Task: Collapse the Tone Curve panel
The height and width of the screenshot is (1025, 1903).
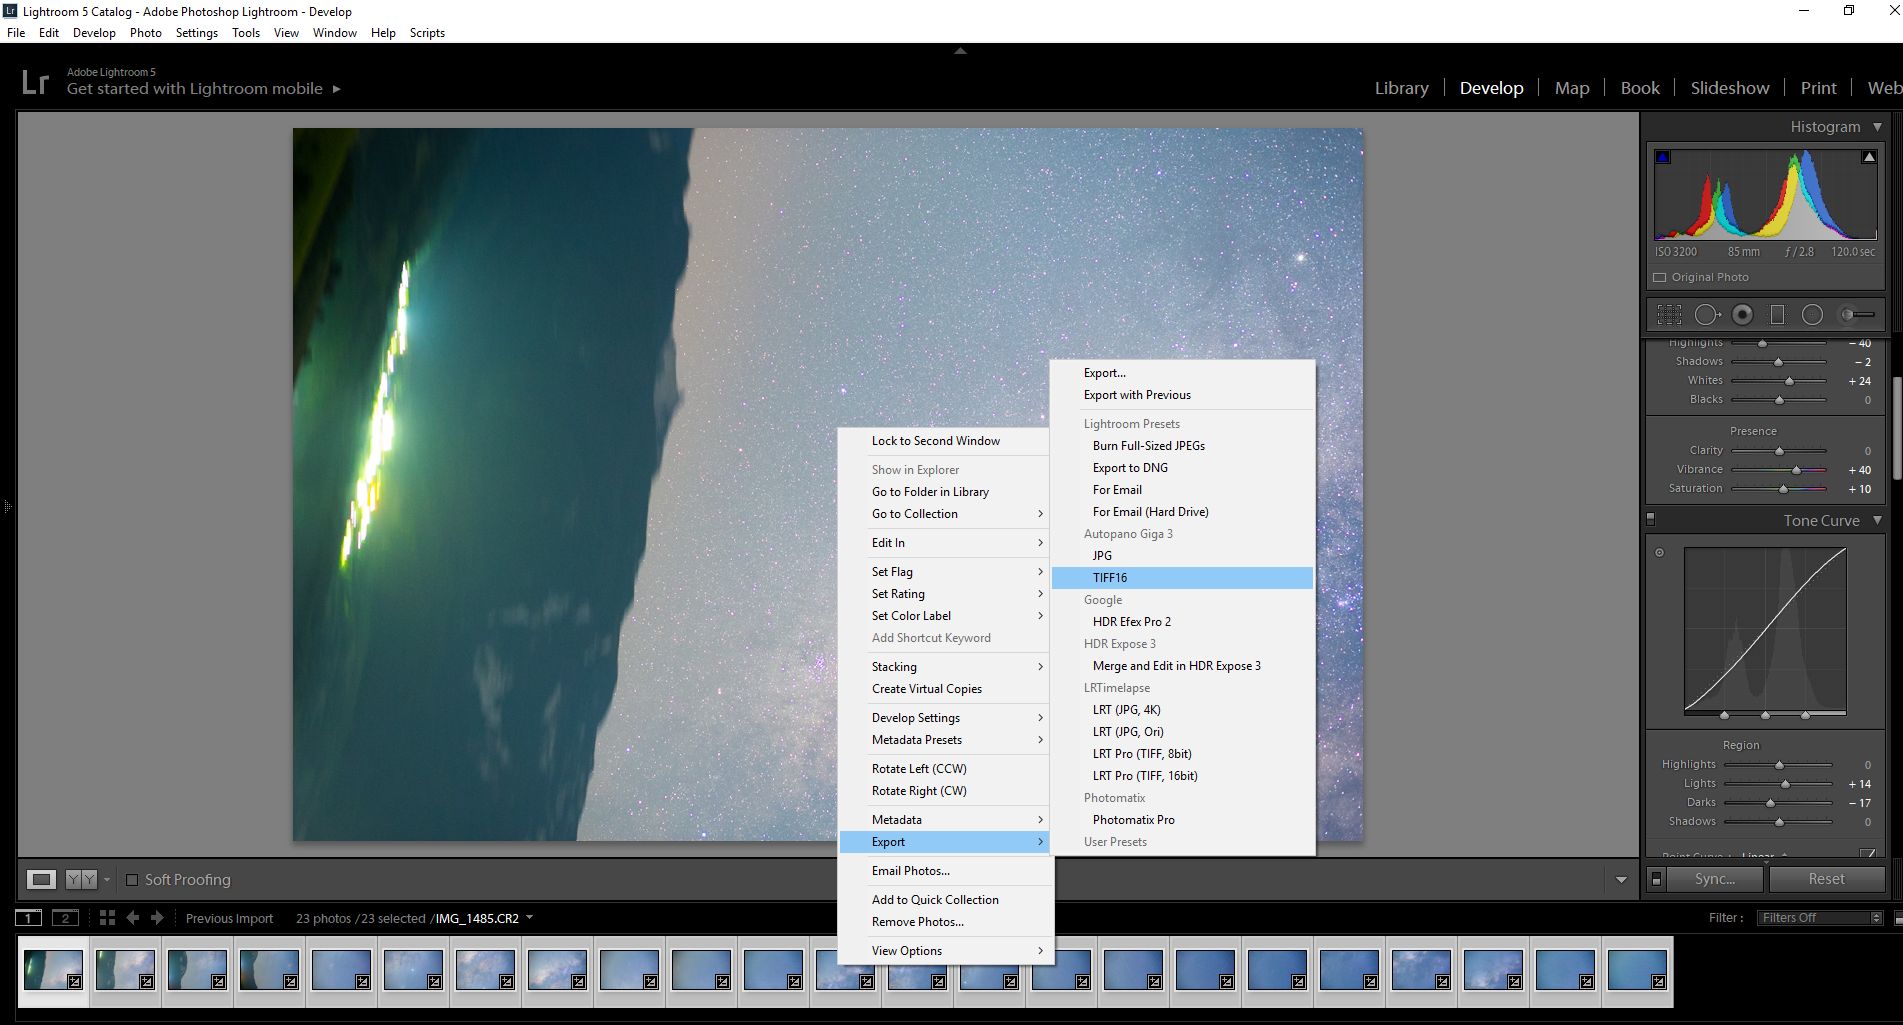Action: pyautogui.click(x=1877, y=521)
